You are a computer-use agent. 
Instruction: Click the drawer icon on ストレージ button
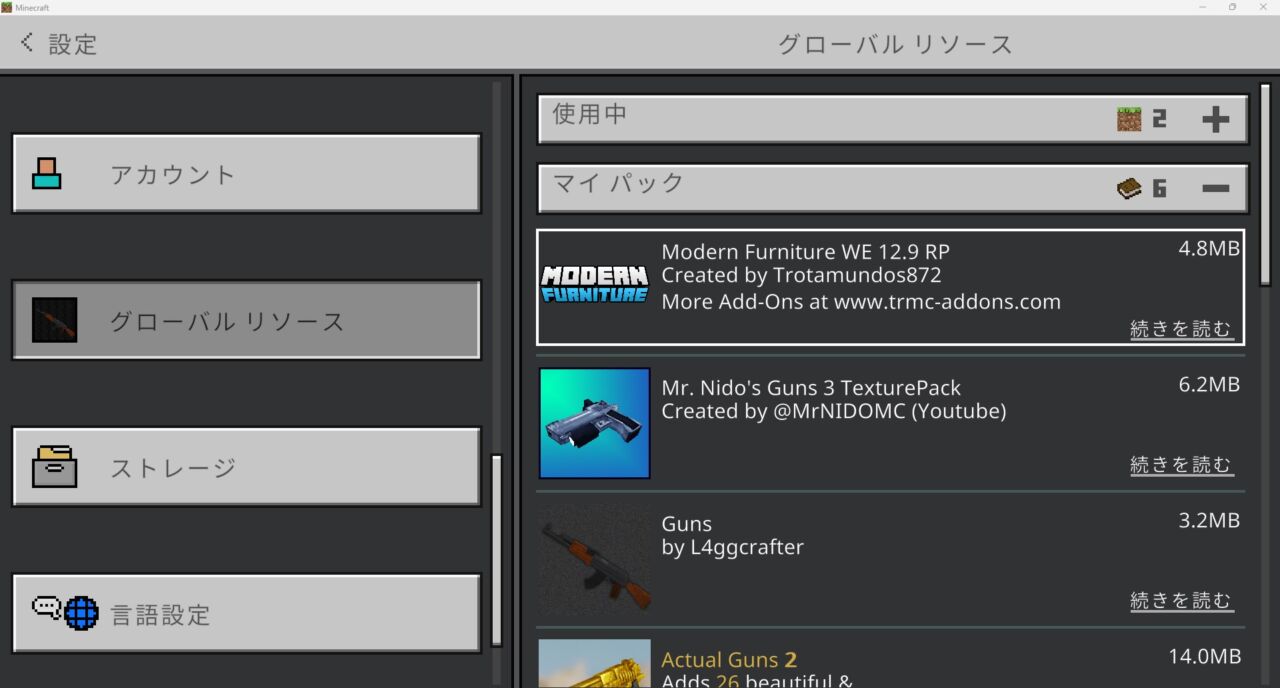click(x=55, y=467)
